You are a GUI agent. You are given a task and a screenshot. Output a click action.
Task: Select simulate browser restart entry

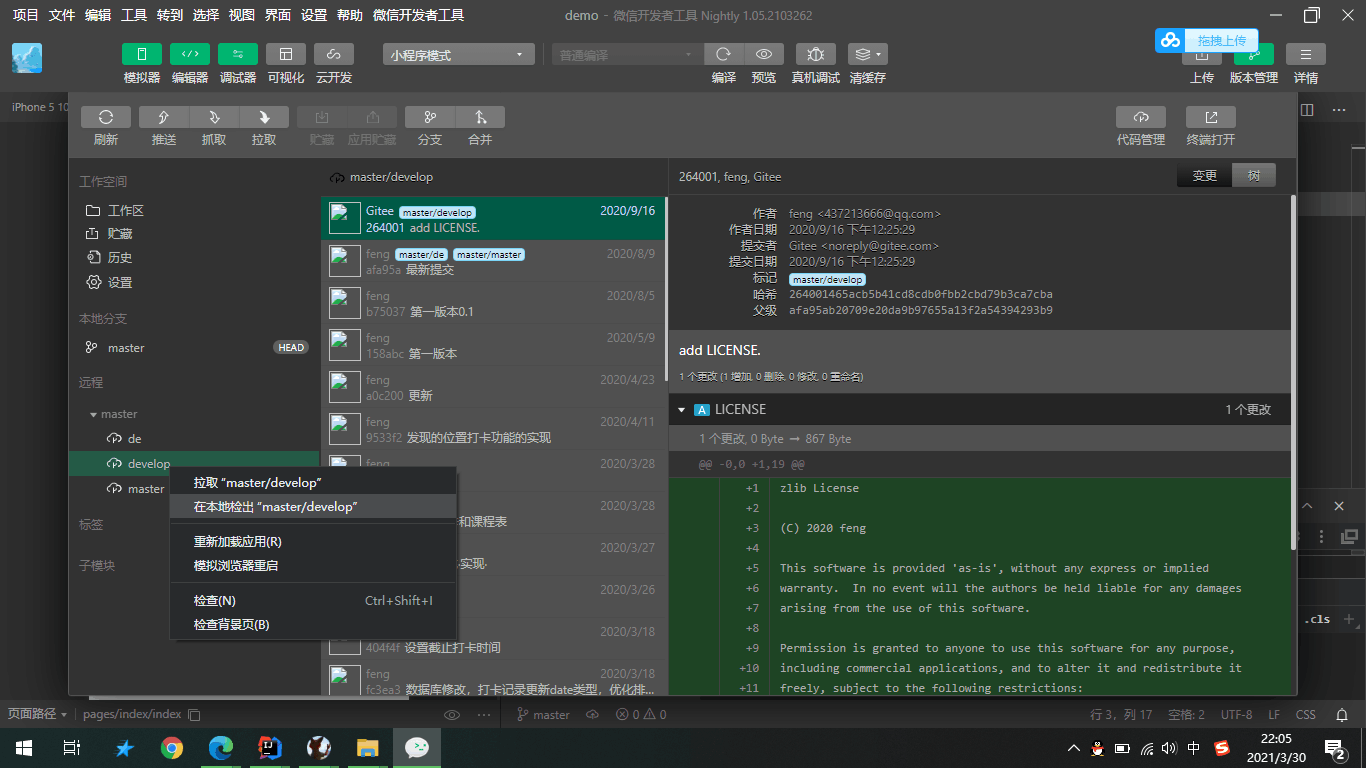313,565
